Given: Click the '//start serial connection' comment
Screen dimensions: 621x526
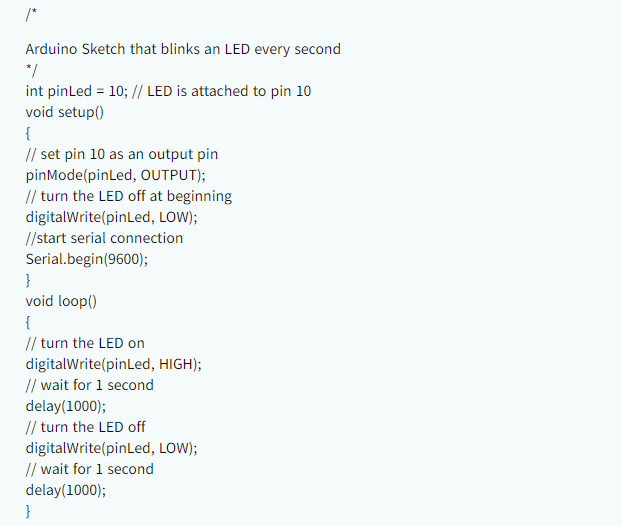Looking at the screenshot, I should point(104,238).
